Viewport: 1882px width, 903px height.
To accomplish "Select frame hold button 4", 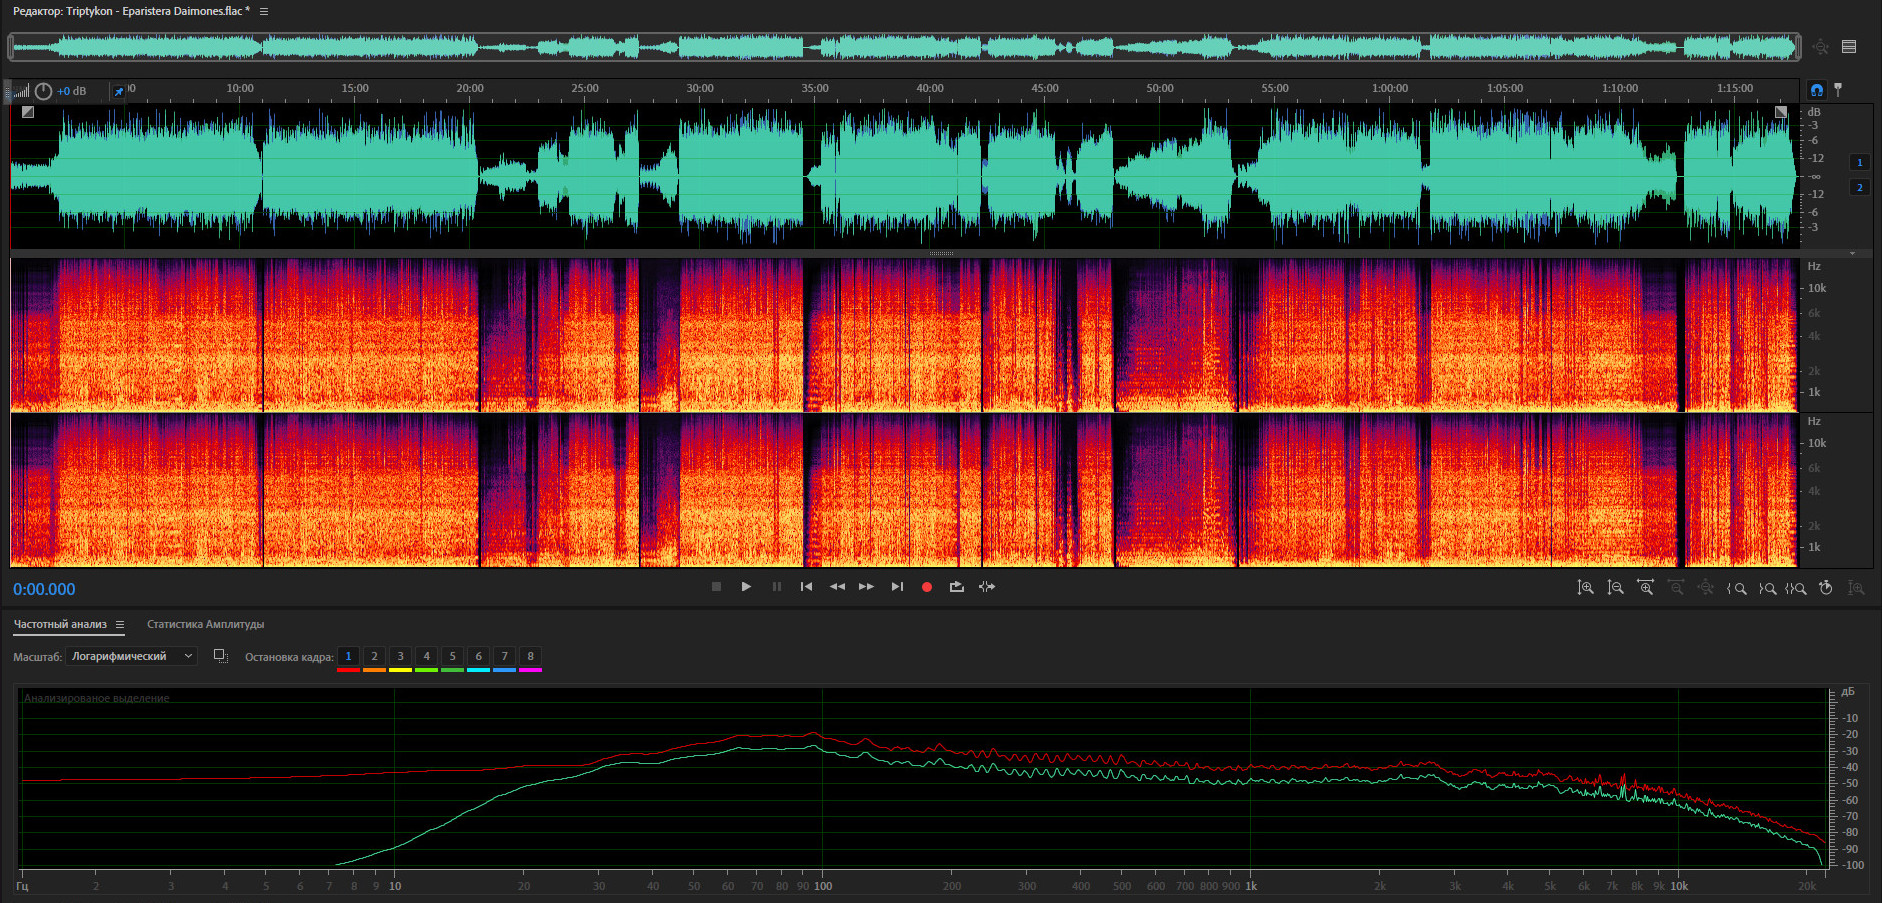I will click(x=426, y=657).
